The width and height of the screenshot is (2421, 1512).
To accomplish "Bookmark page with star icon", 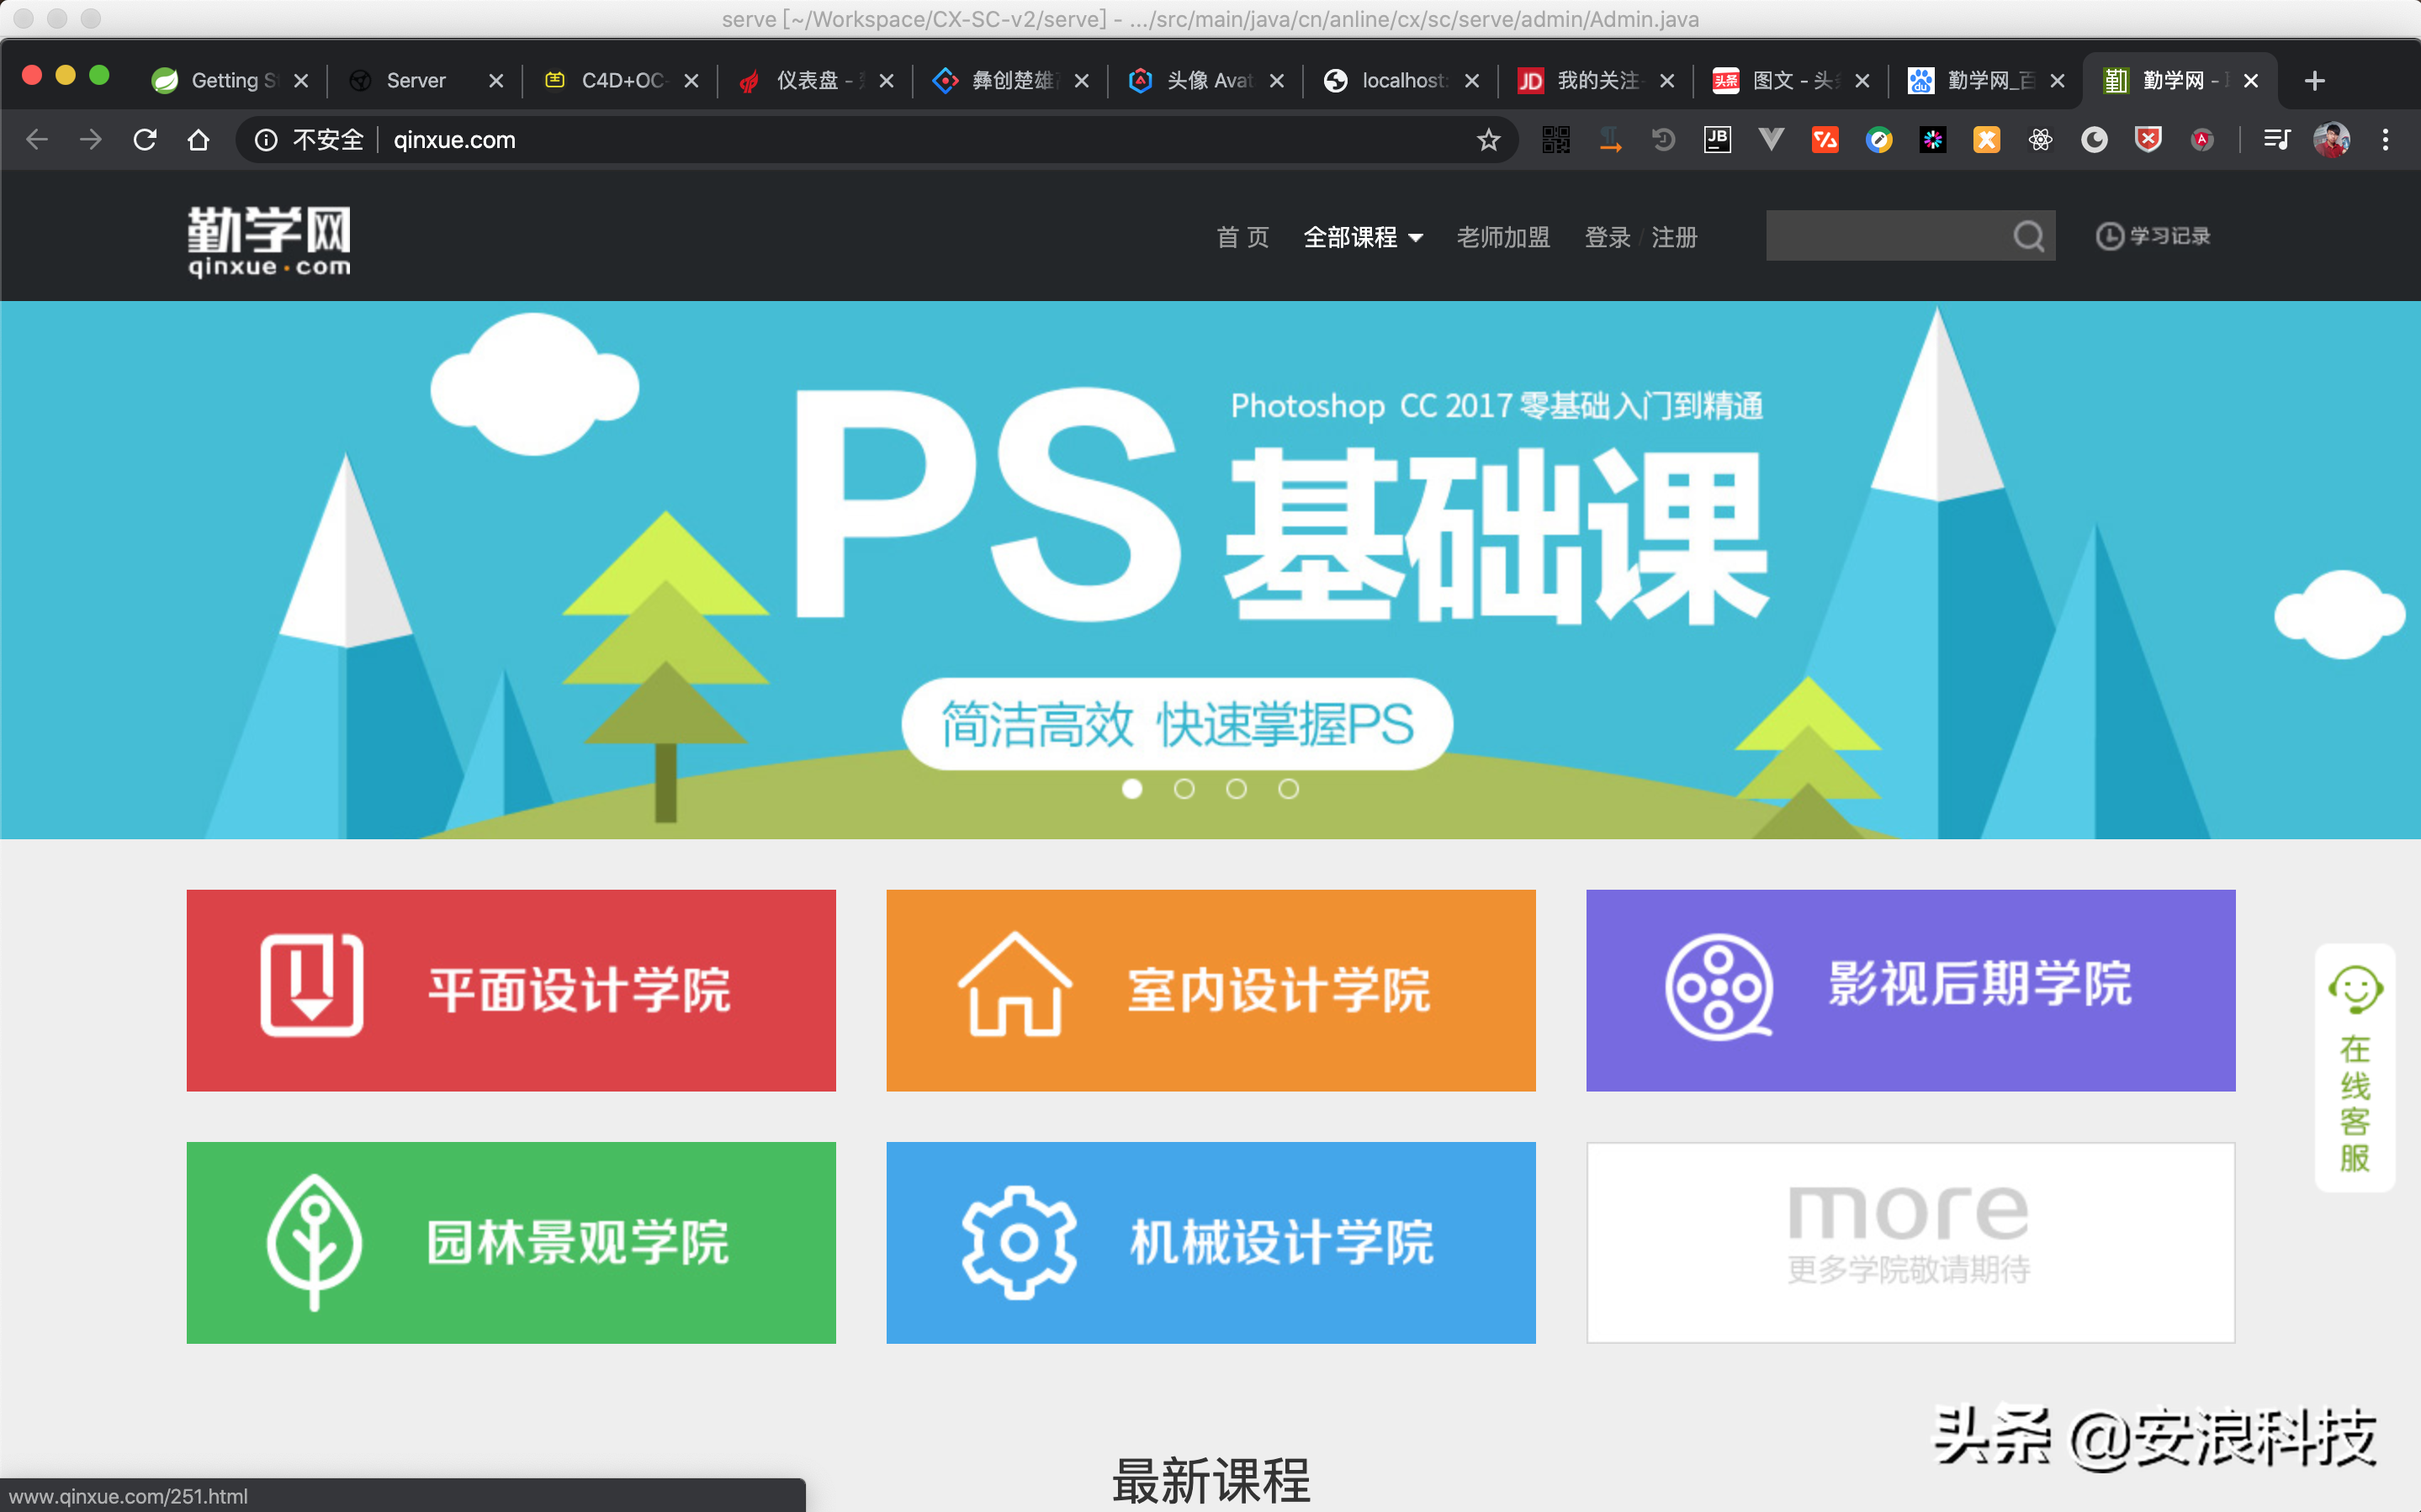I will 1488,140.
